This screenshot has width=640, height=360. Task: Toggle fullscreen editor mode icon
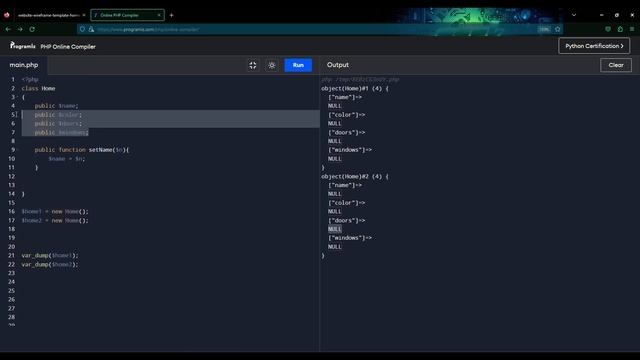(253, 65)
